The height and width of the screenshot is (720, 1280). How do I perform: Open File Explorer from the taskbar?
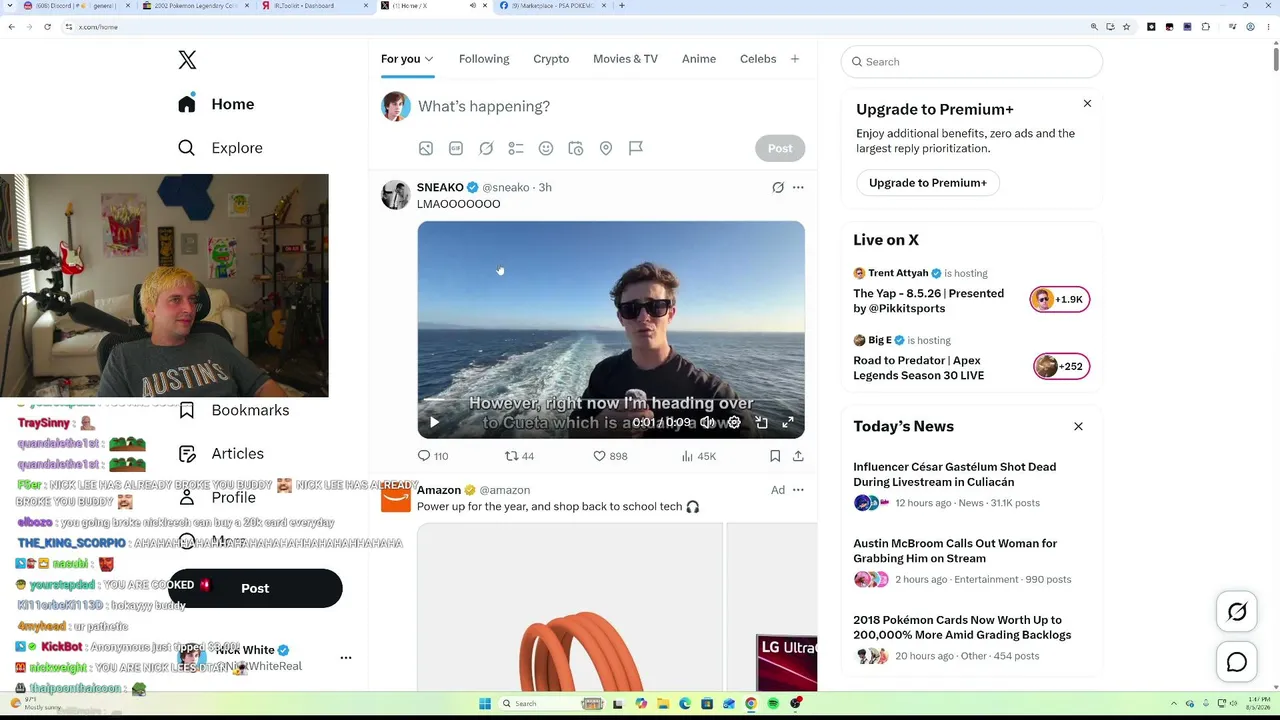pyautogui.click(x=663, y=704)
